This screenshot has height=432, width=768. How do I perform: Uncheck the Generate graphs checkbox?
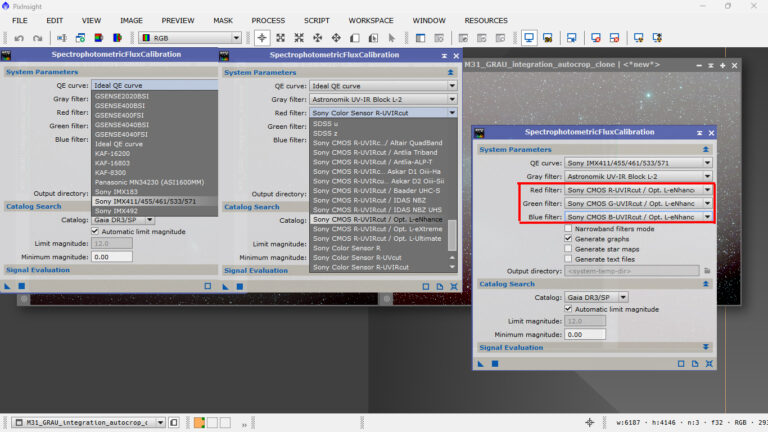tap(568, 239)
